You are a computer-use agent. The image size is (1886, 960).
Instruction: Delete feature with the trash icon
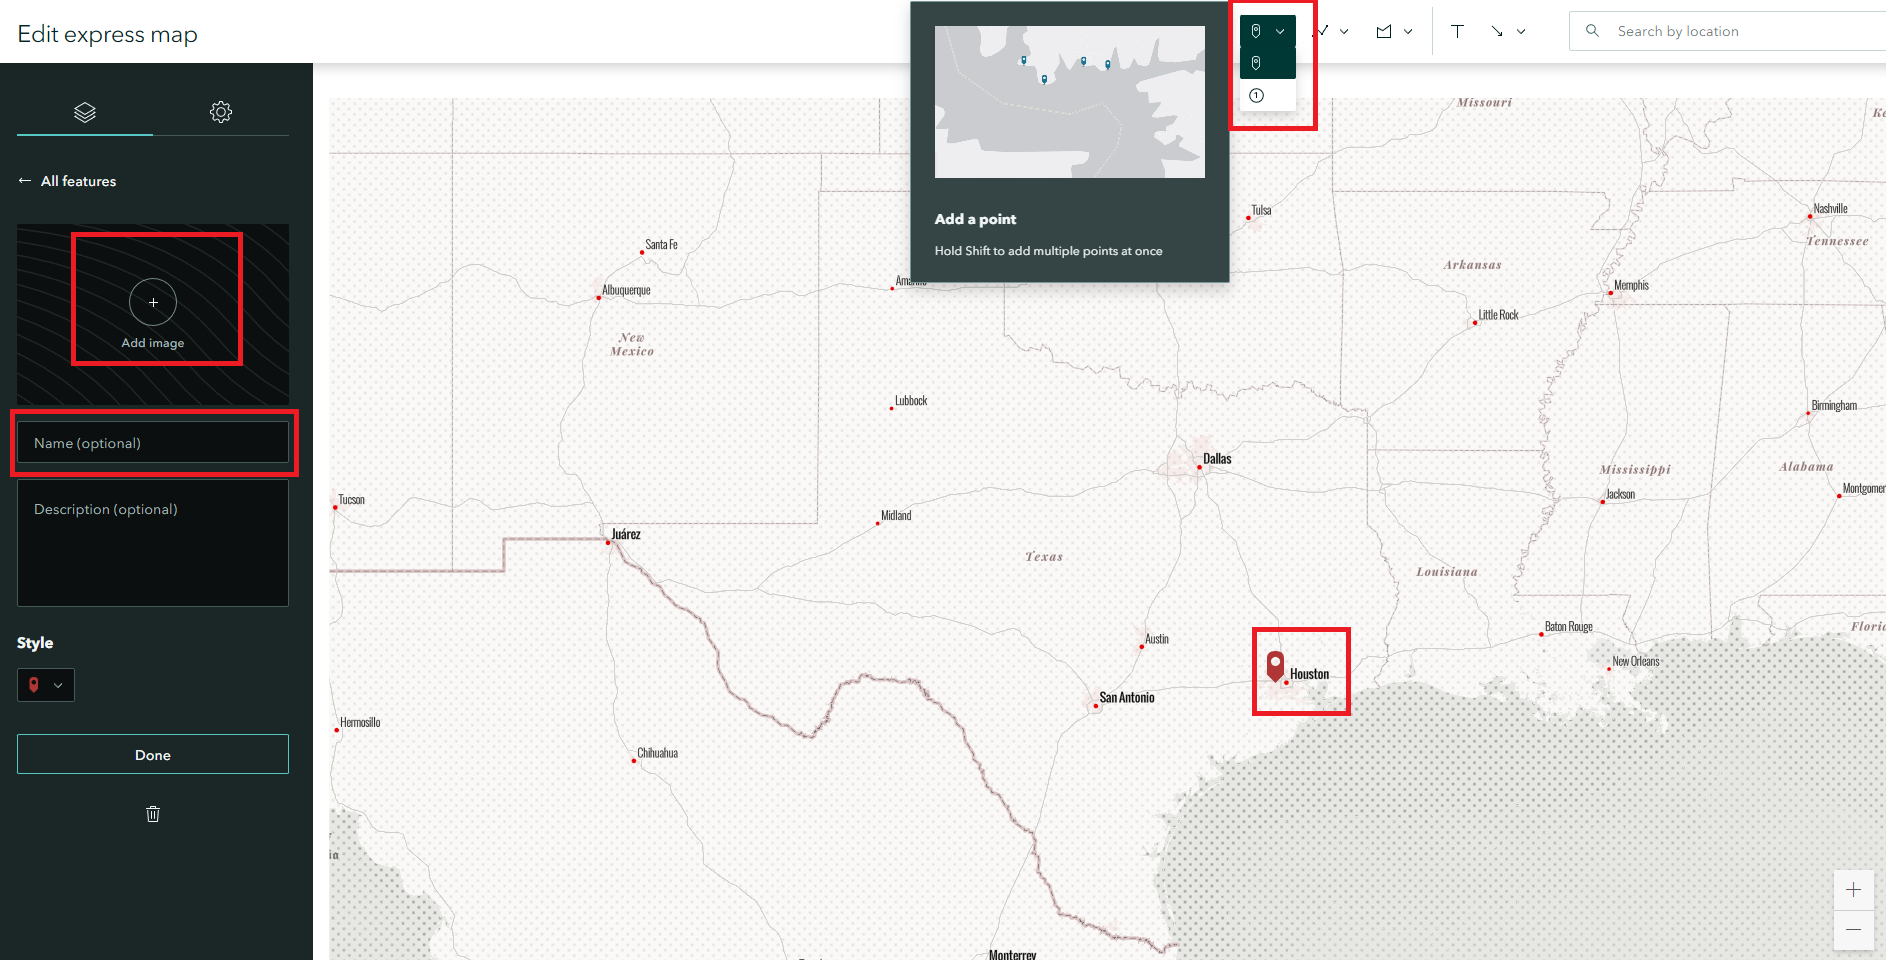(x=153, y=814)
